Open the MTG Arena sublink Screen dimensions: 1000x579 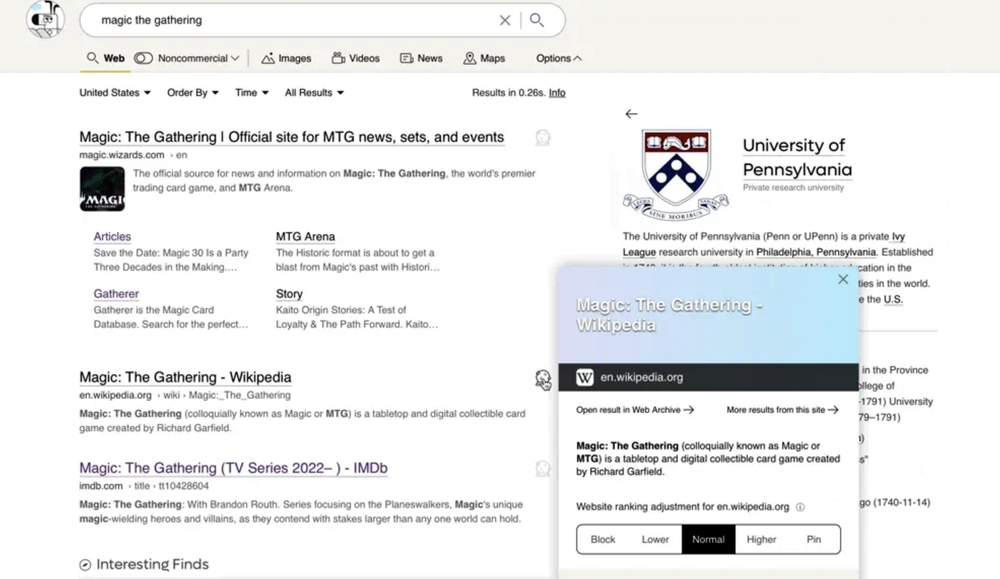tap(305, 237)
